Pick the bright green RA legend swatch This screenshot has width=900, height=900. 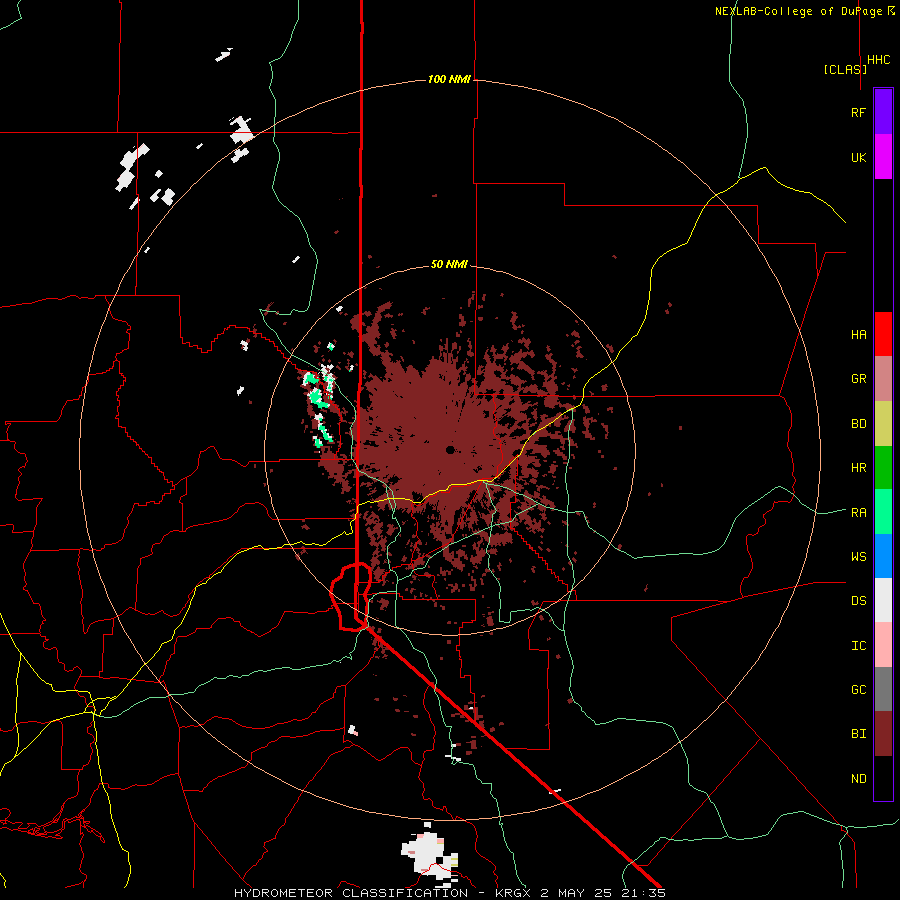click(883, 512)
